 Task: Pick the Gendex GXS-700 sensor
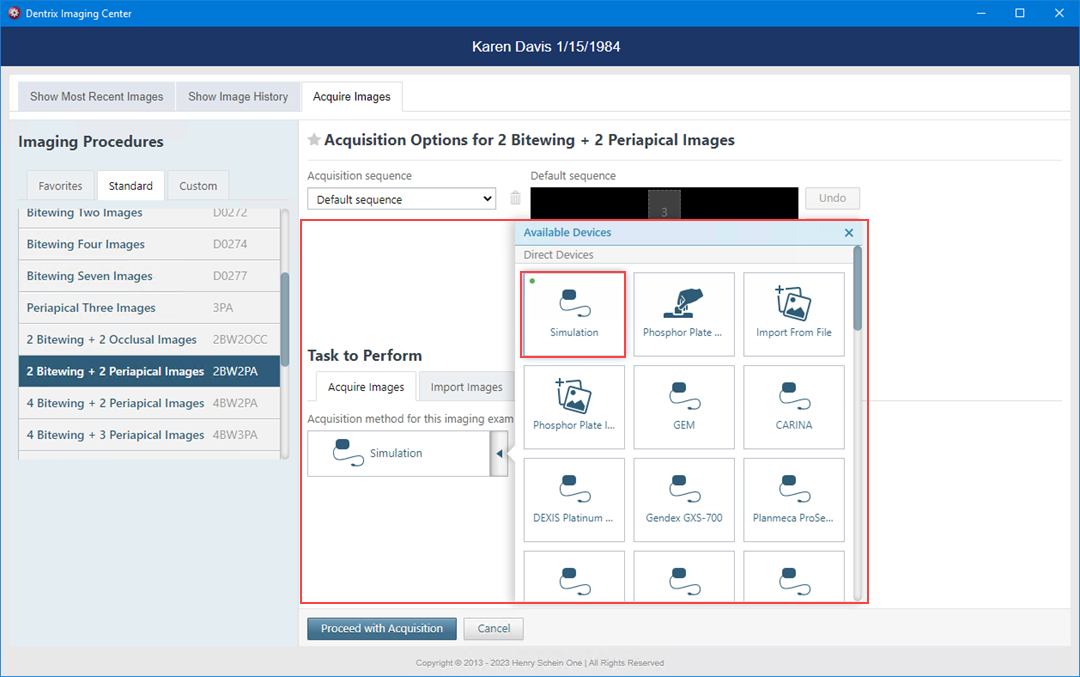click(x=684, y=500)
